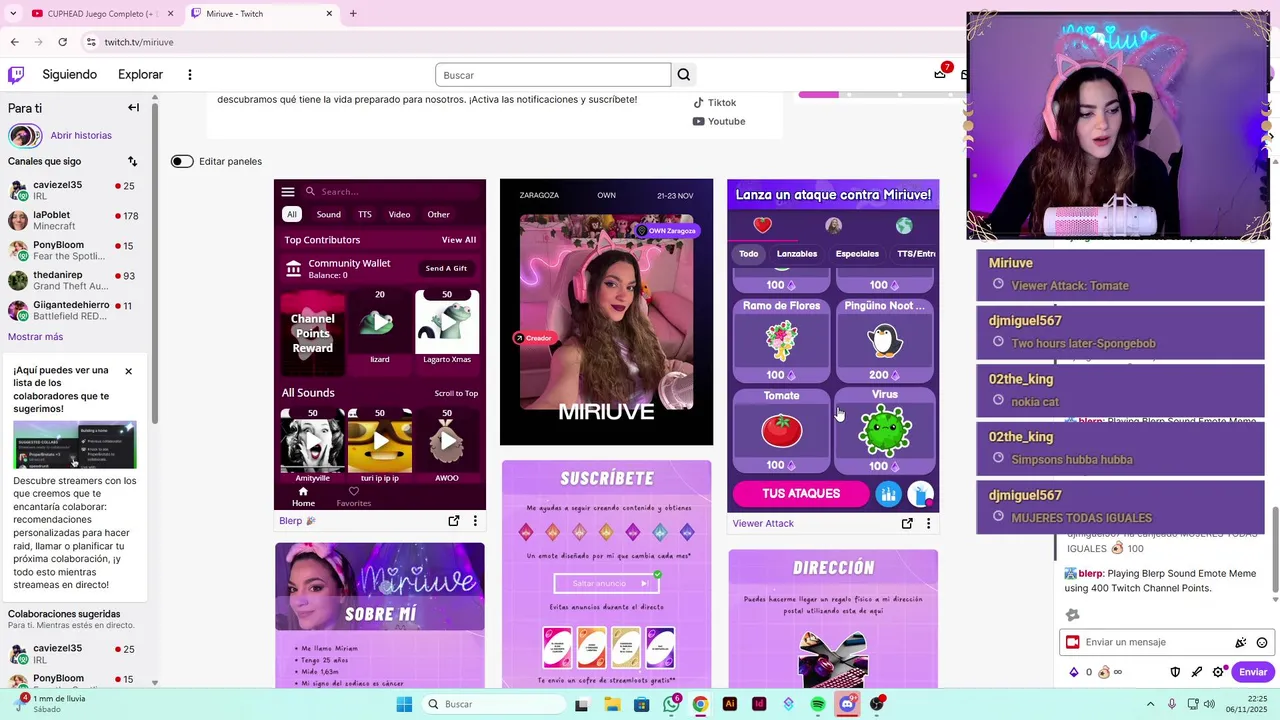This screenshot has height=720, width=1280.
Task: Pop out the Viewer Attack panel
Action: [x=907, y=523]
